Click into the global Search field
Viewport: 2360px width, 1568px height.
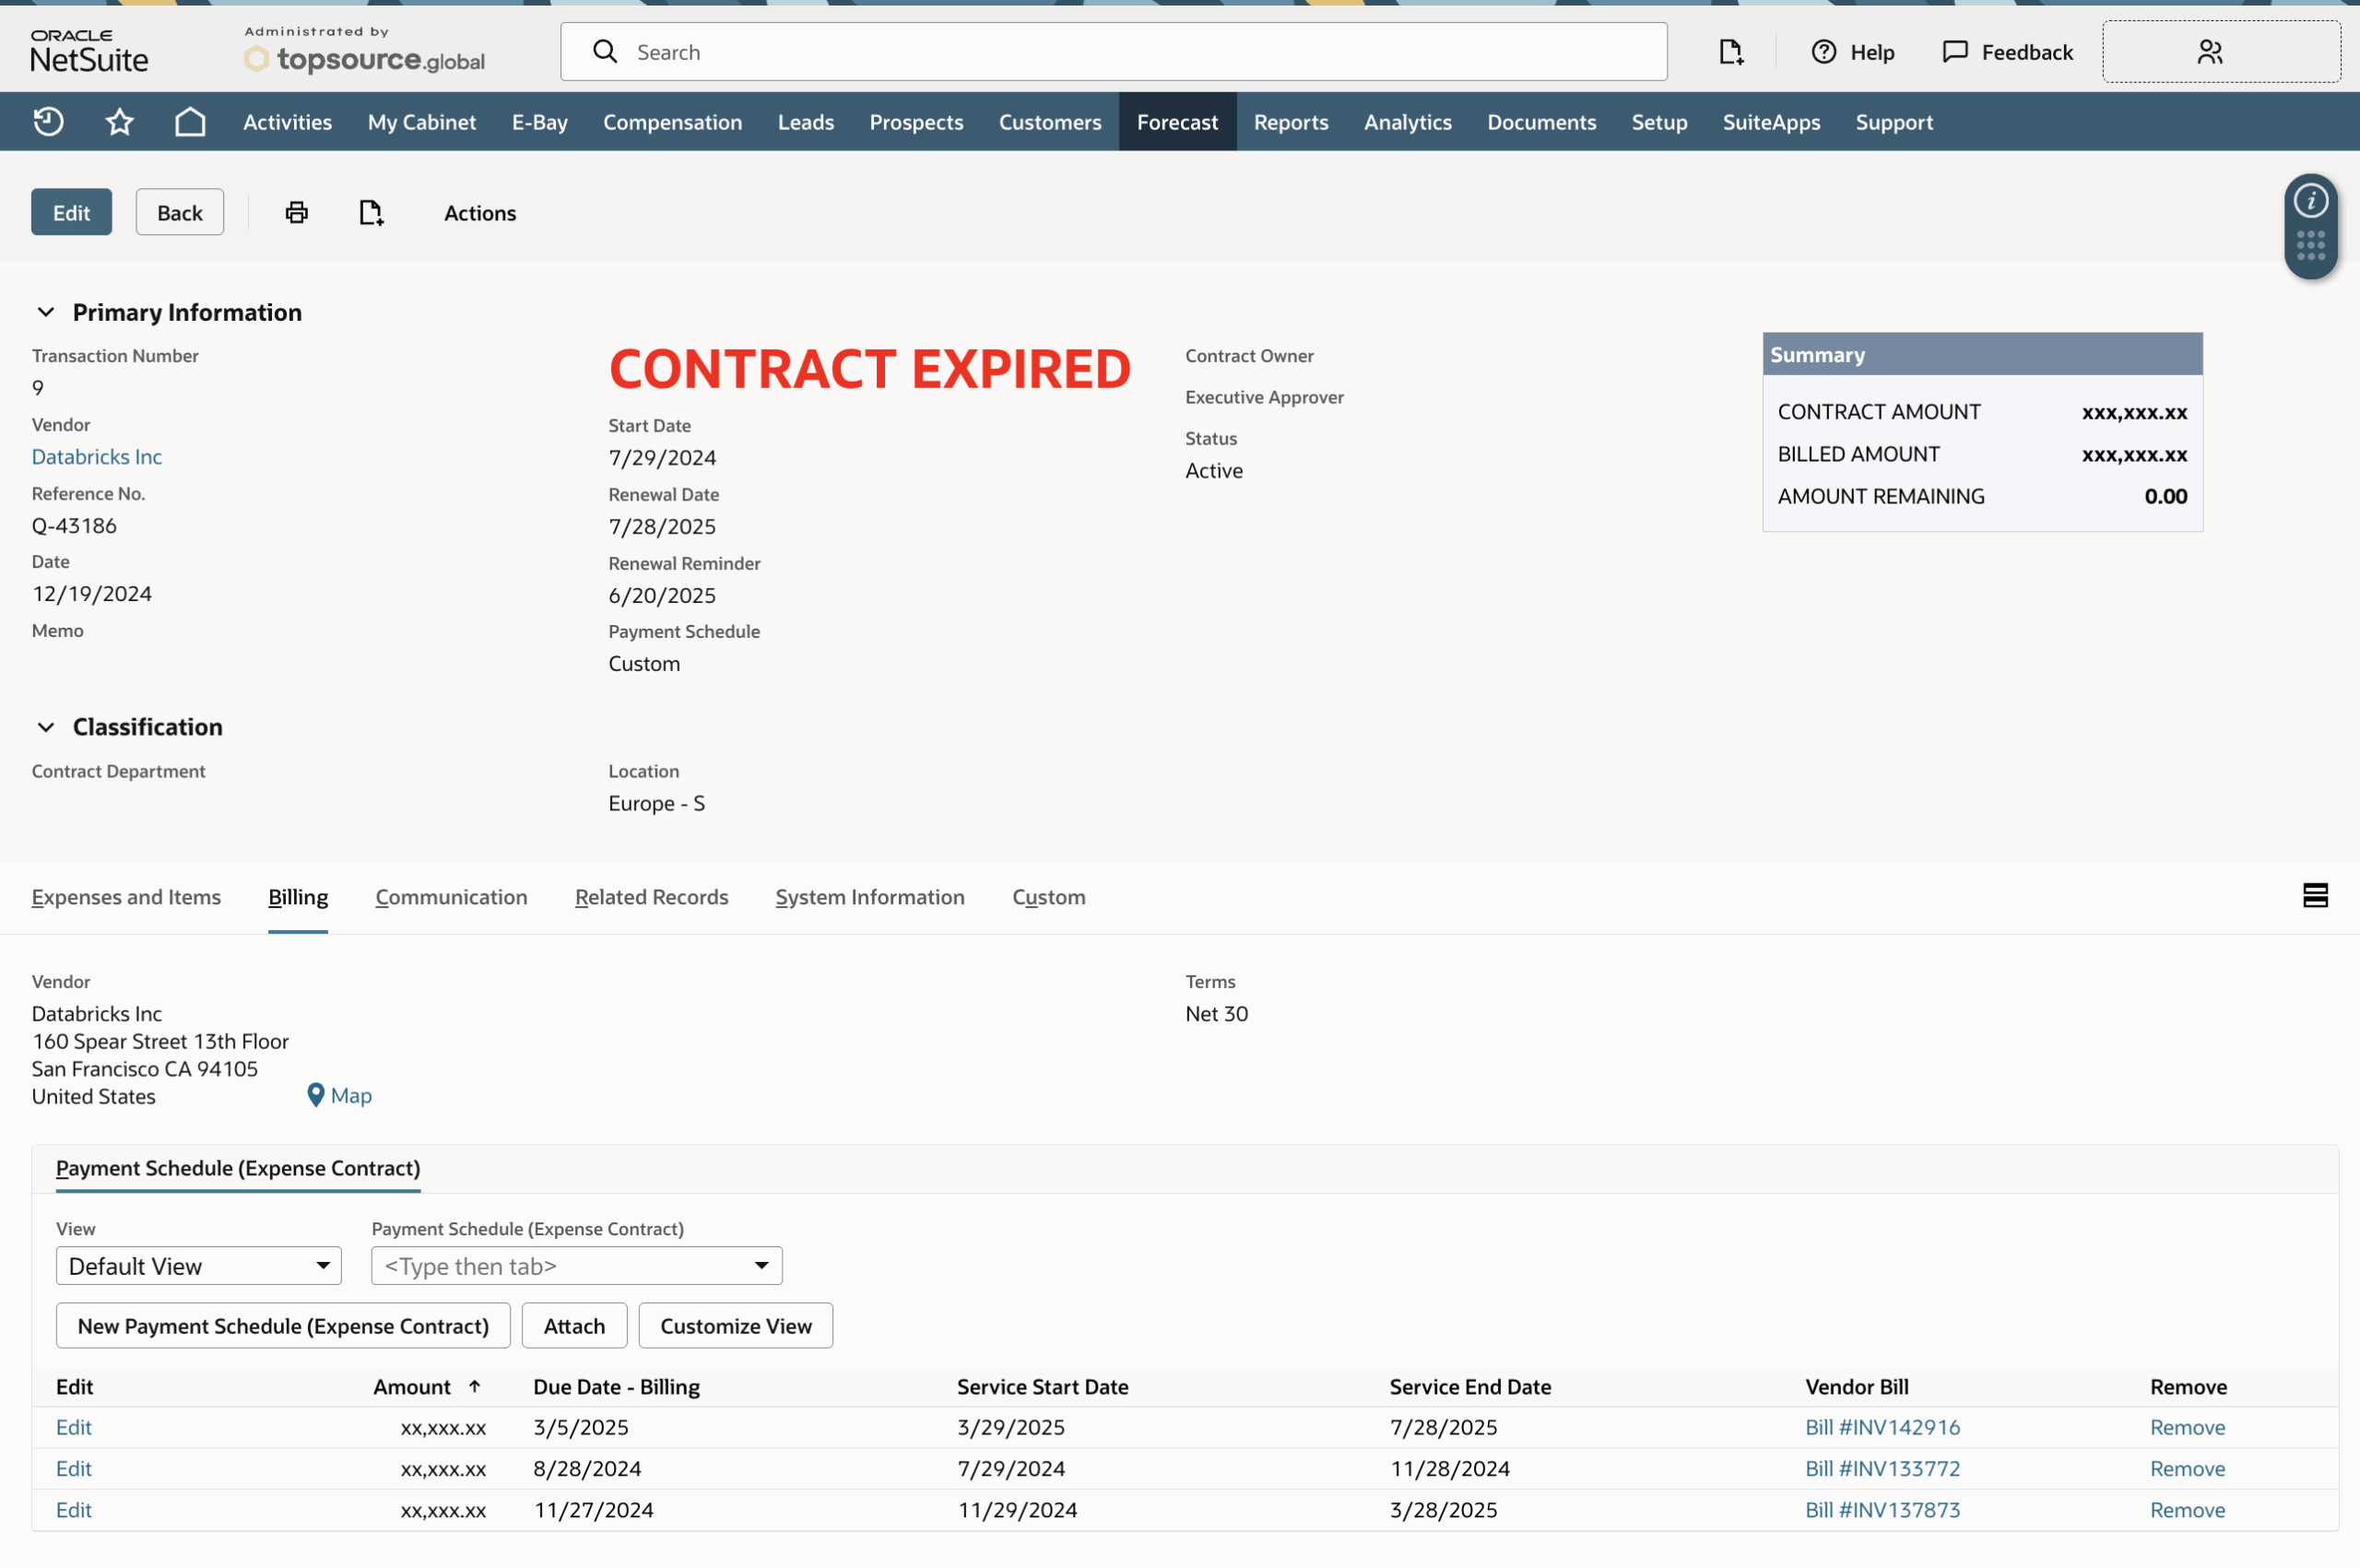tap(1114, 52)
